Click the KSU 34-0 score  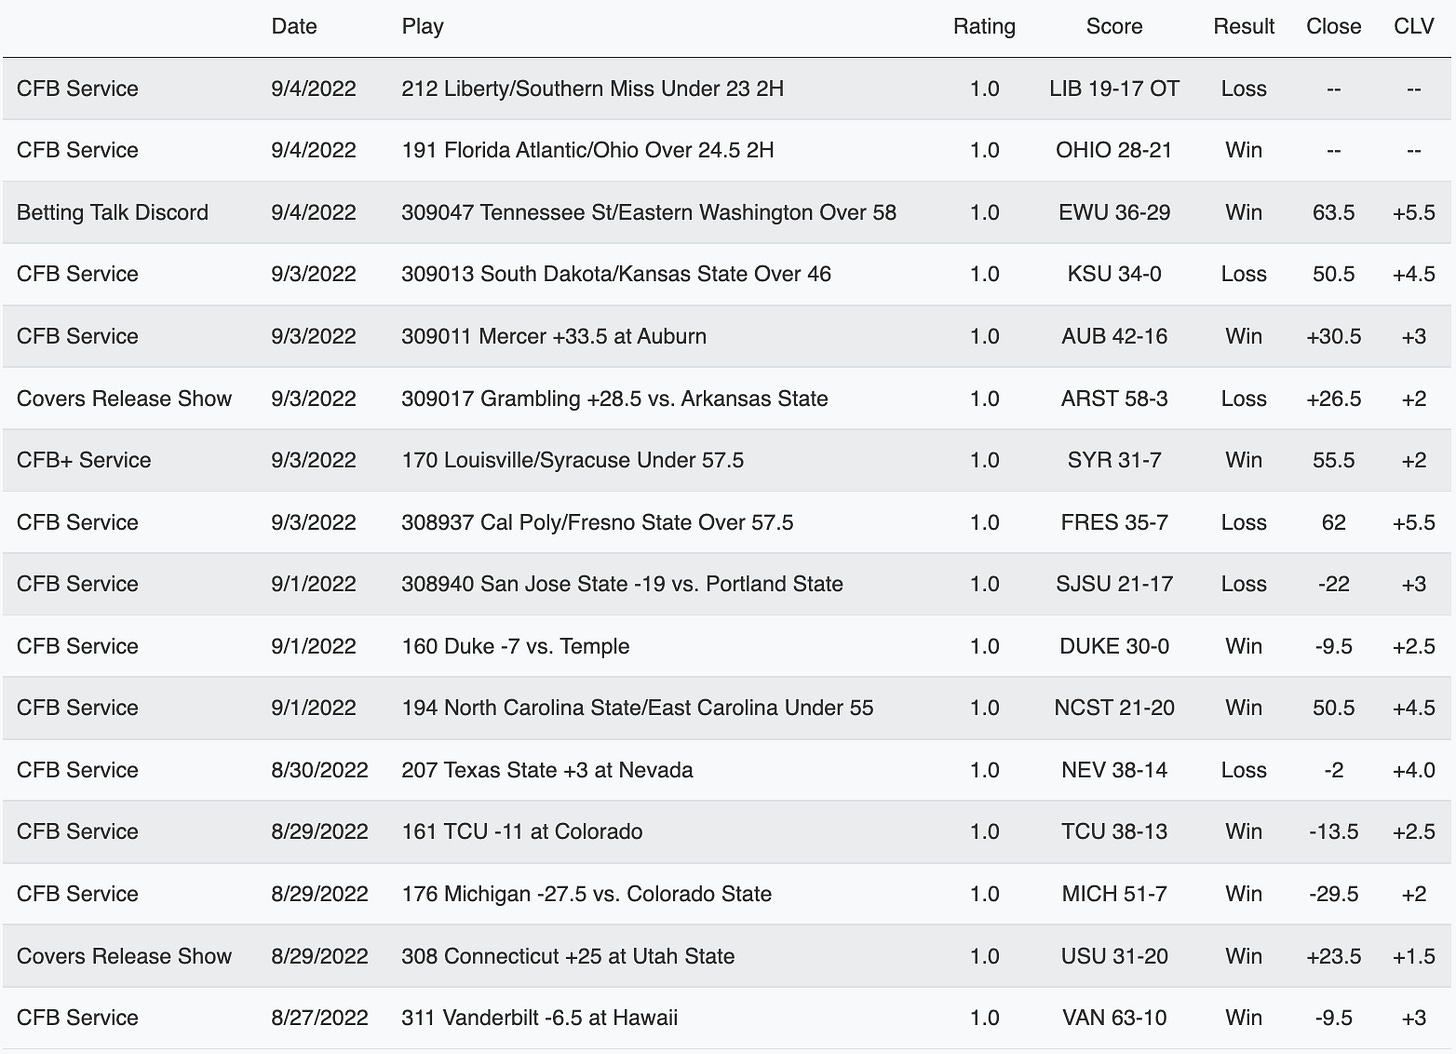point(1114,274)
